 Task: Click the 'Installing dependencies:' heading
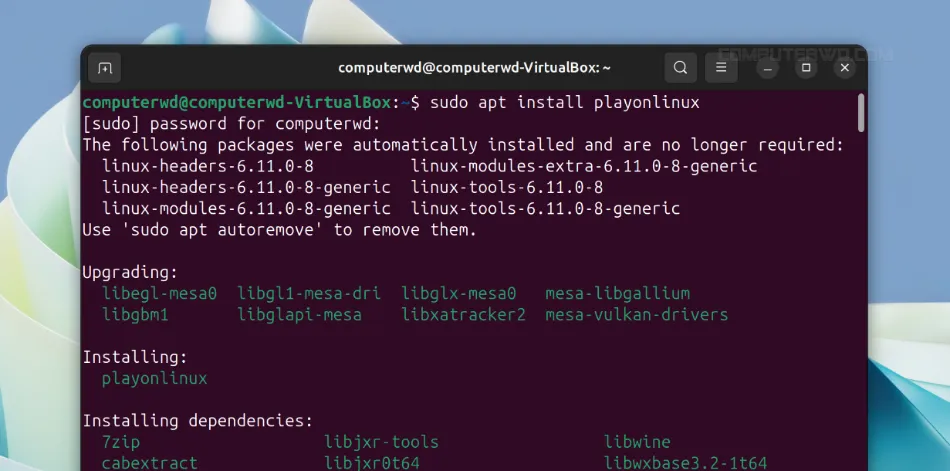tap(198, 421)
